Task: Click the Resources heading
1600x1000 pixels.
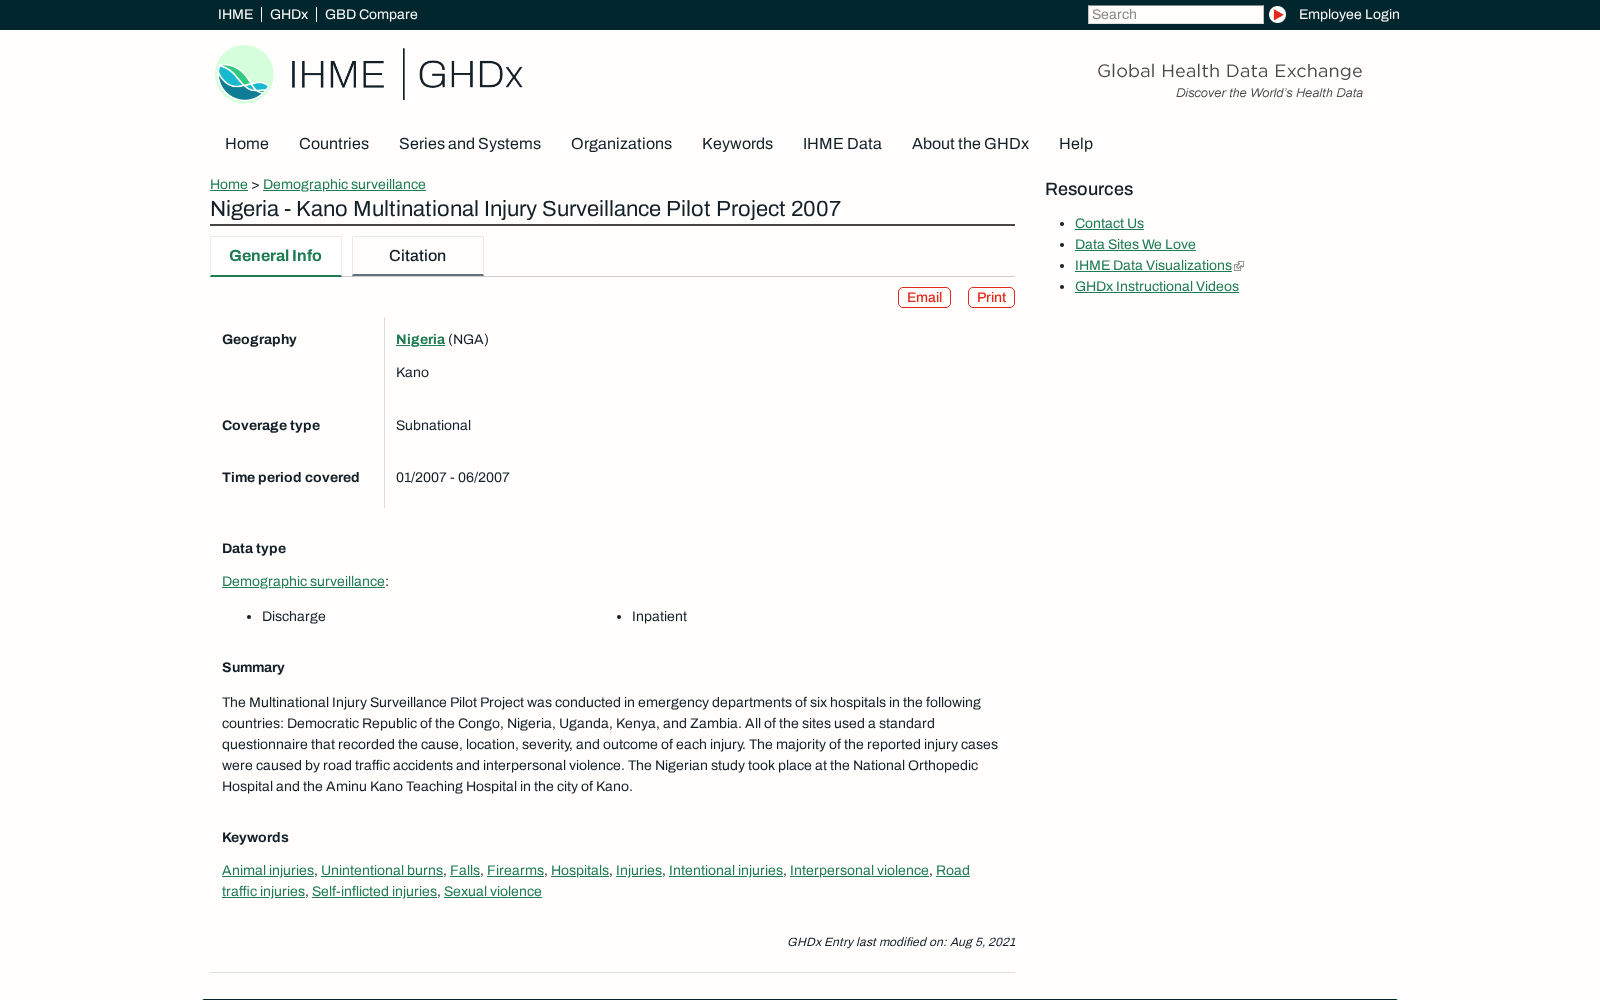Action: pos(1089,189)
